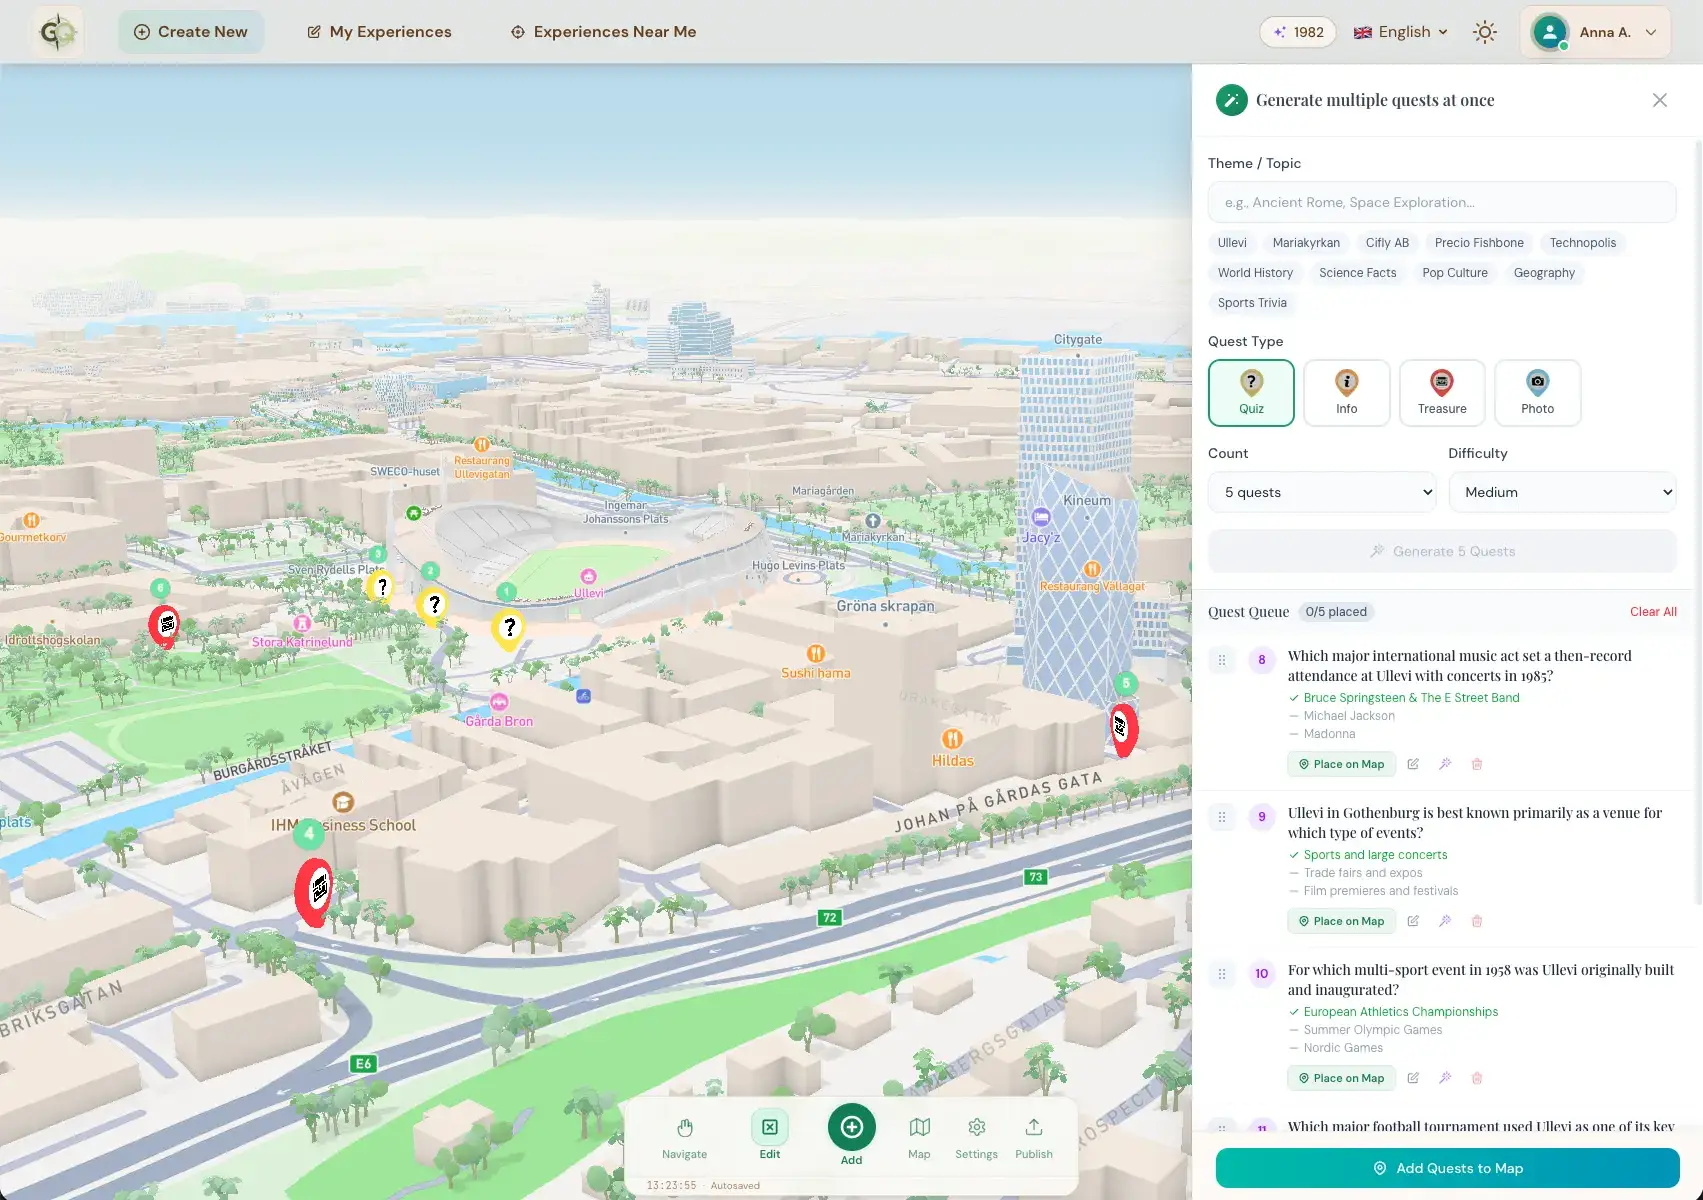Select the Photo quest type
This screenshot has width=1703, height=1200.
1537,393
